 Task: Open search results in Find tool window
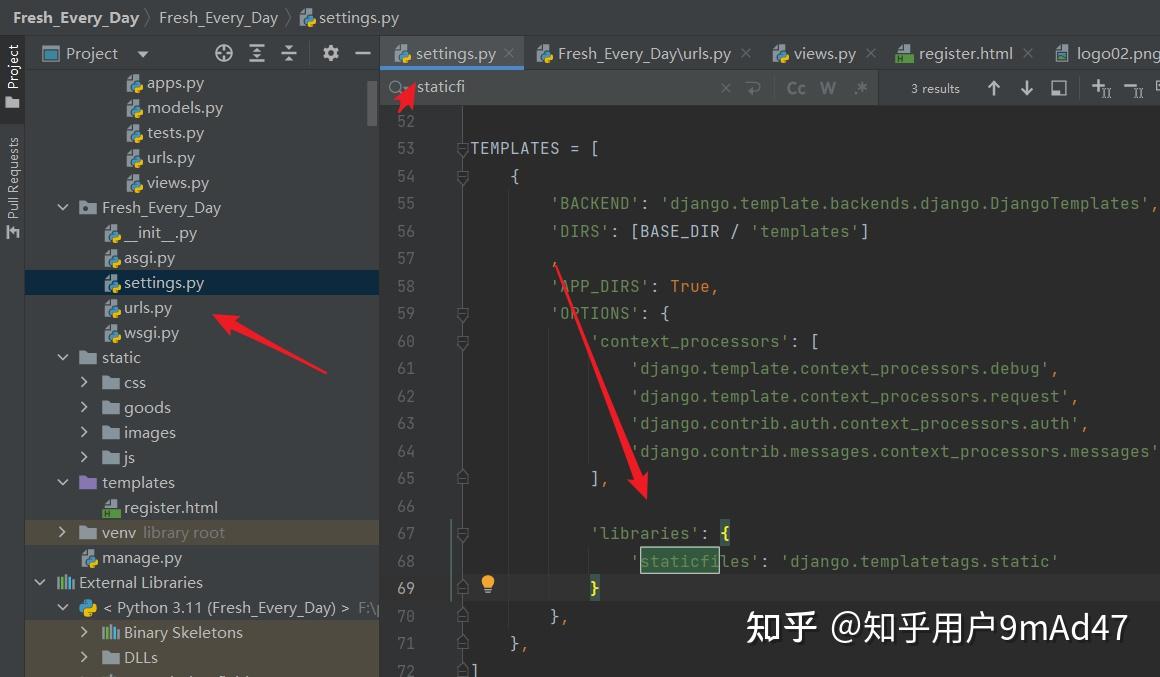1058,88
